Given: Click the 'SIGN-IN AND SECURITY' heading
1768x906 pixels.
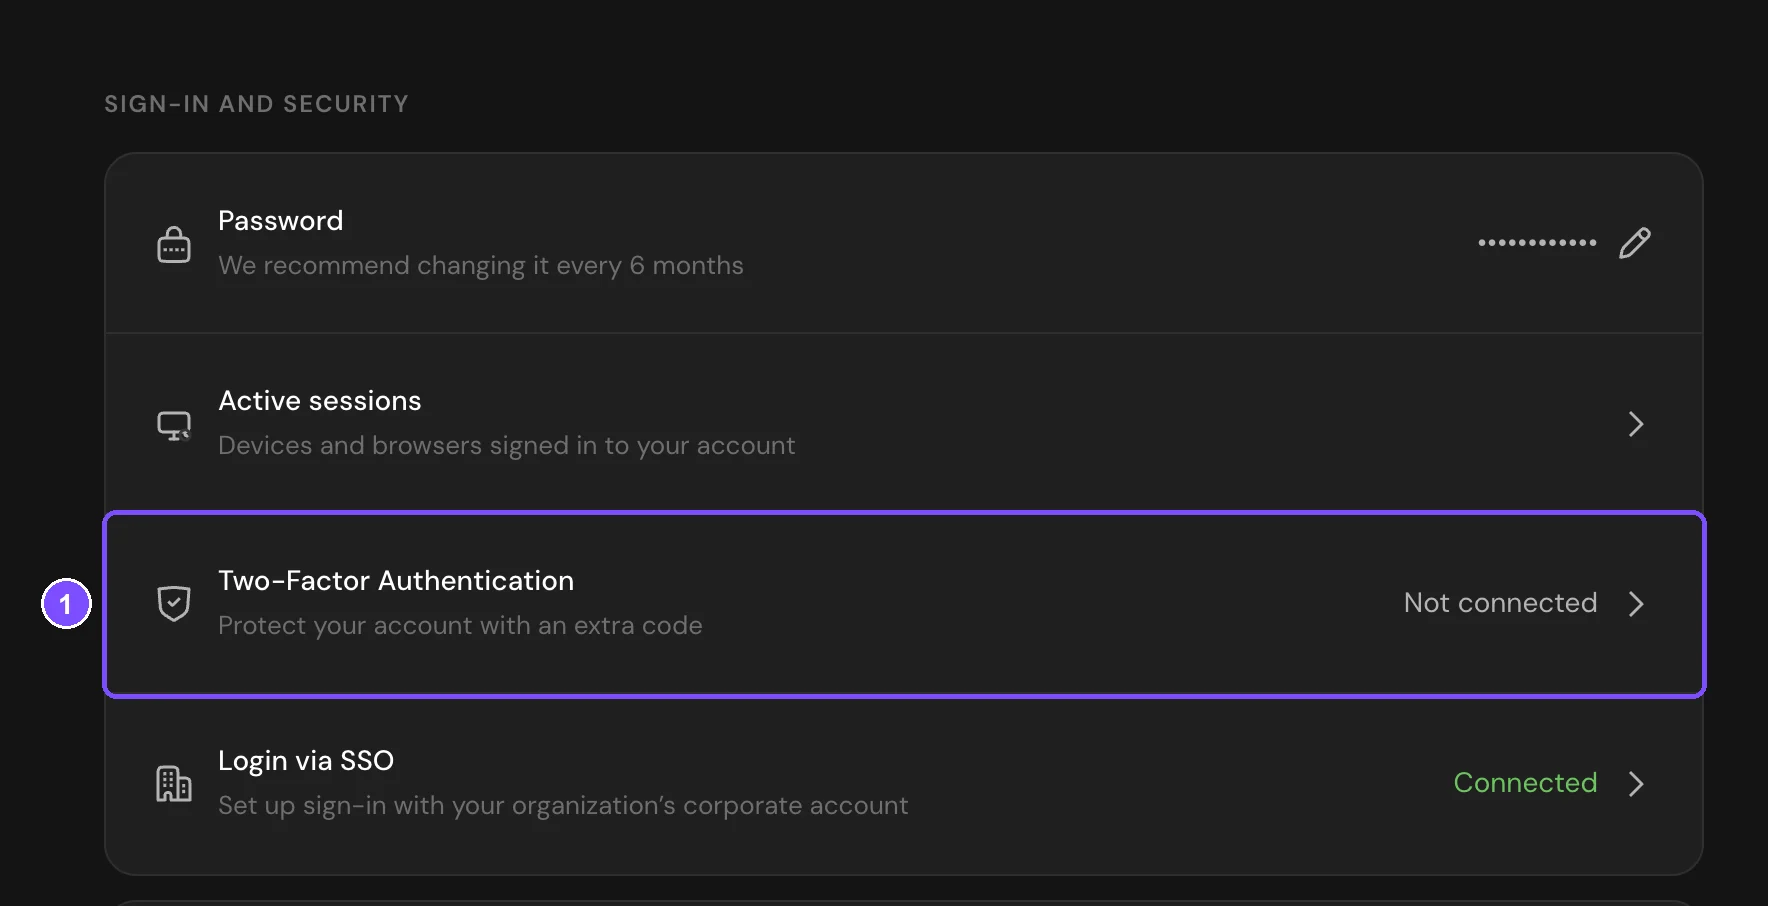Looking at the screenshot, I should tap(257, 104).
